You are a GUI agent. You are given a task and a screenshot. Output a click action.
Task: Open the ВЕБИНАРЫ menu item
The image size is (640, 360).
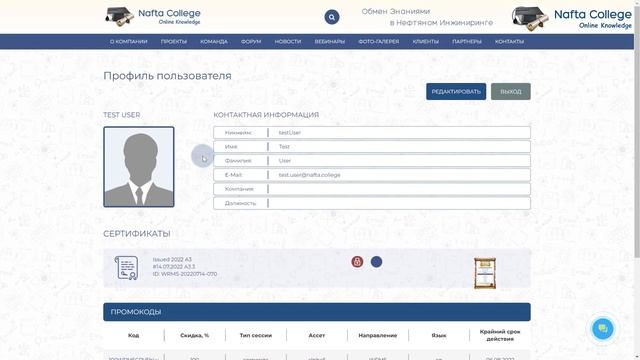pyautogui.click(x=330, y=42)
